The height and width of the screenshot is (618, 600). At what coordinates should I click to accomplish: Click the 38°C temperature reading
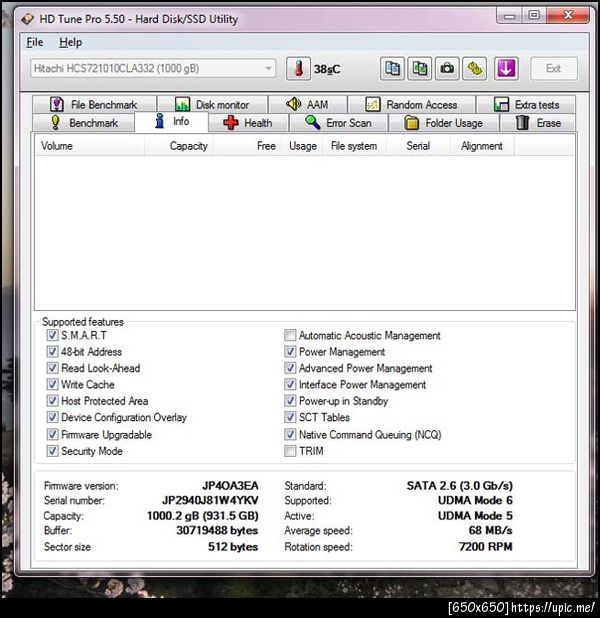(327, 69)
